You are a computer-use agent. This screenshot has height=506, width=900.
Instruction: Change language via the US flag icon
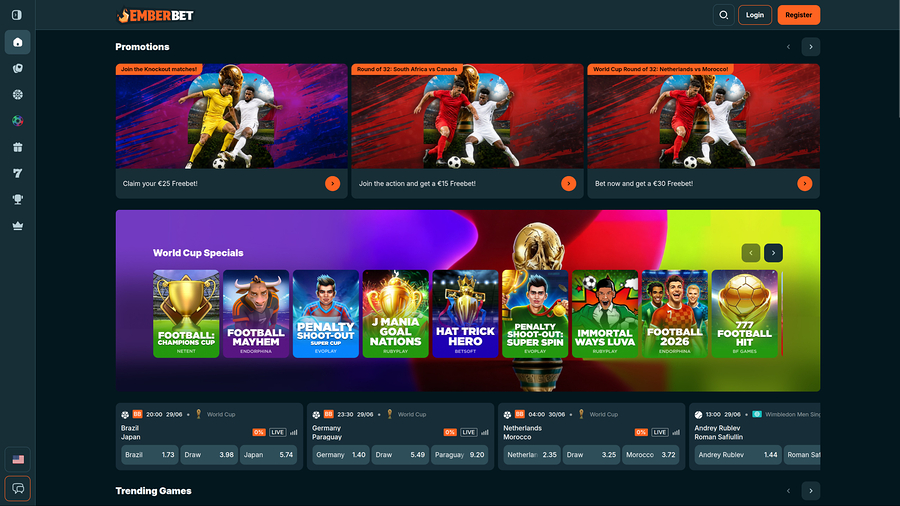[x=18, y=459]
